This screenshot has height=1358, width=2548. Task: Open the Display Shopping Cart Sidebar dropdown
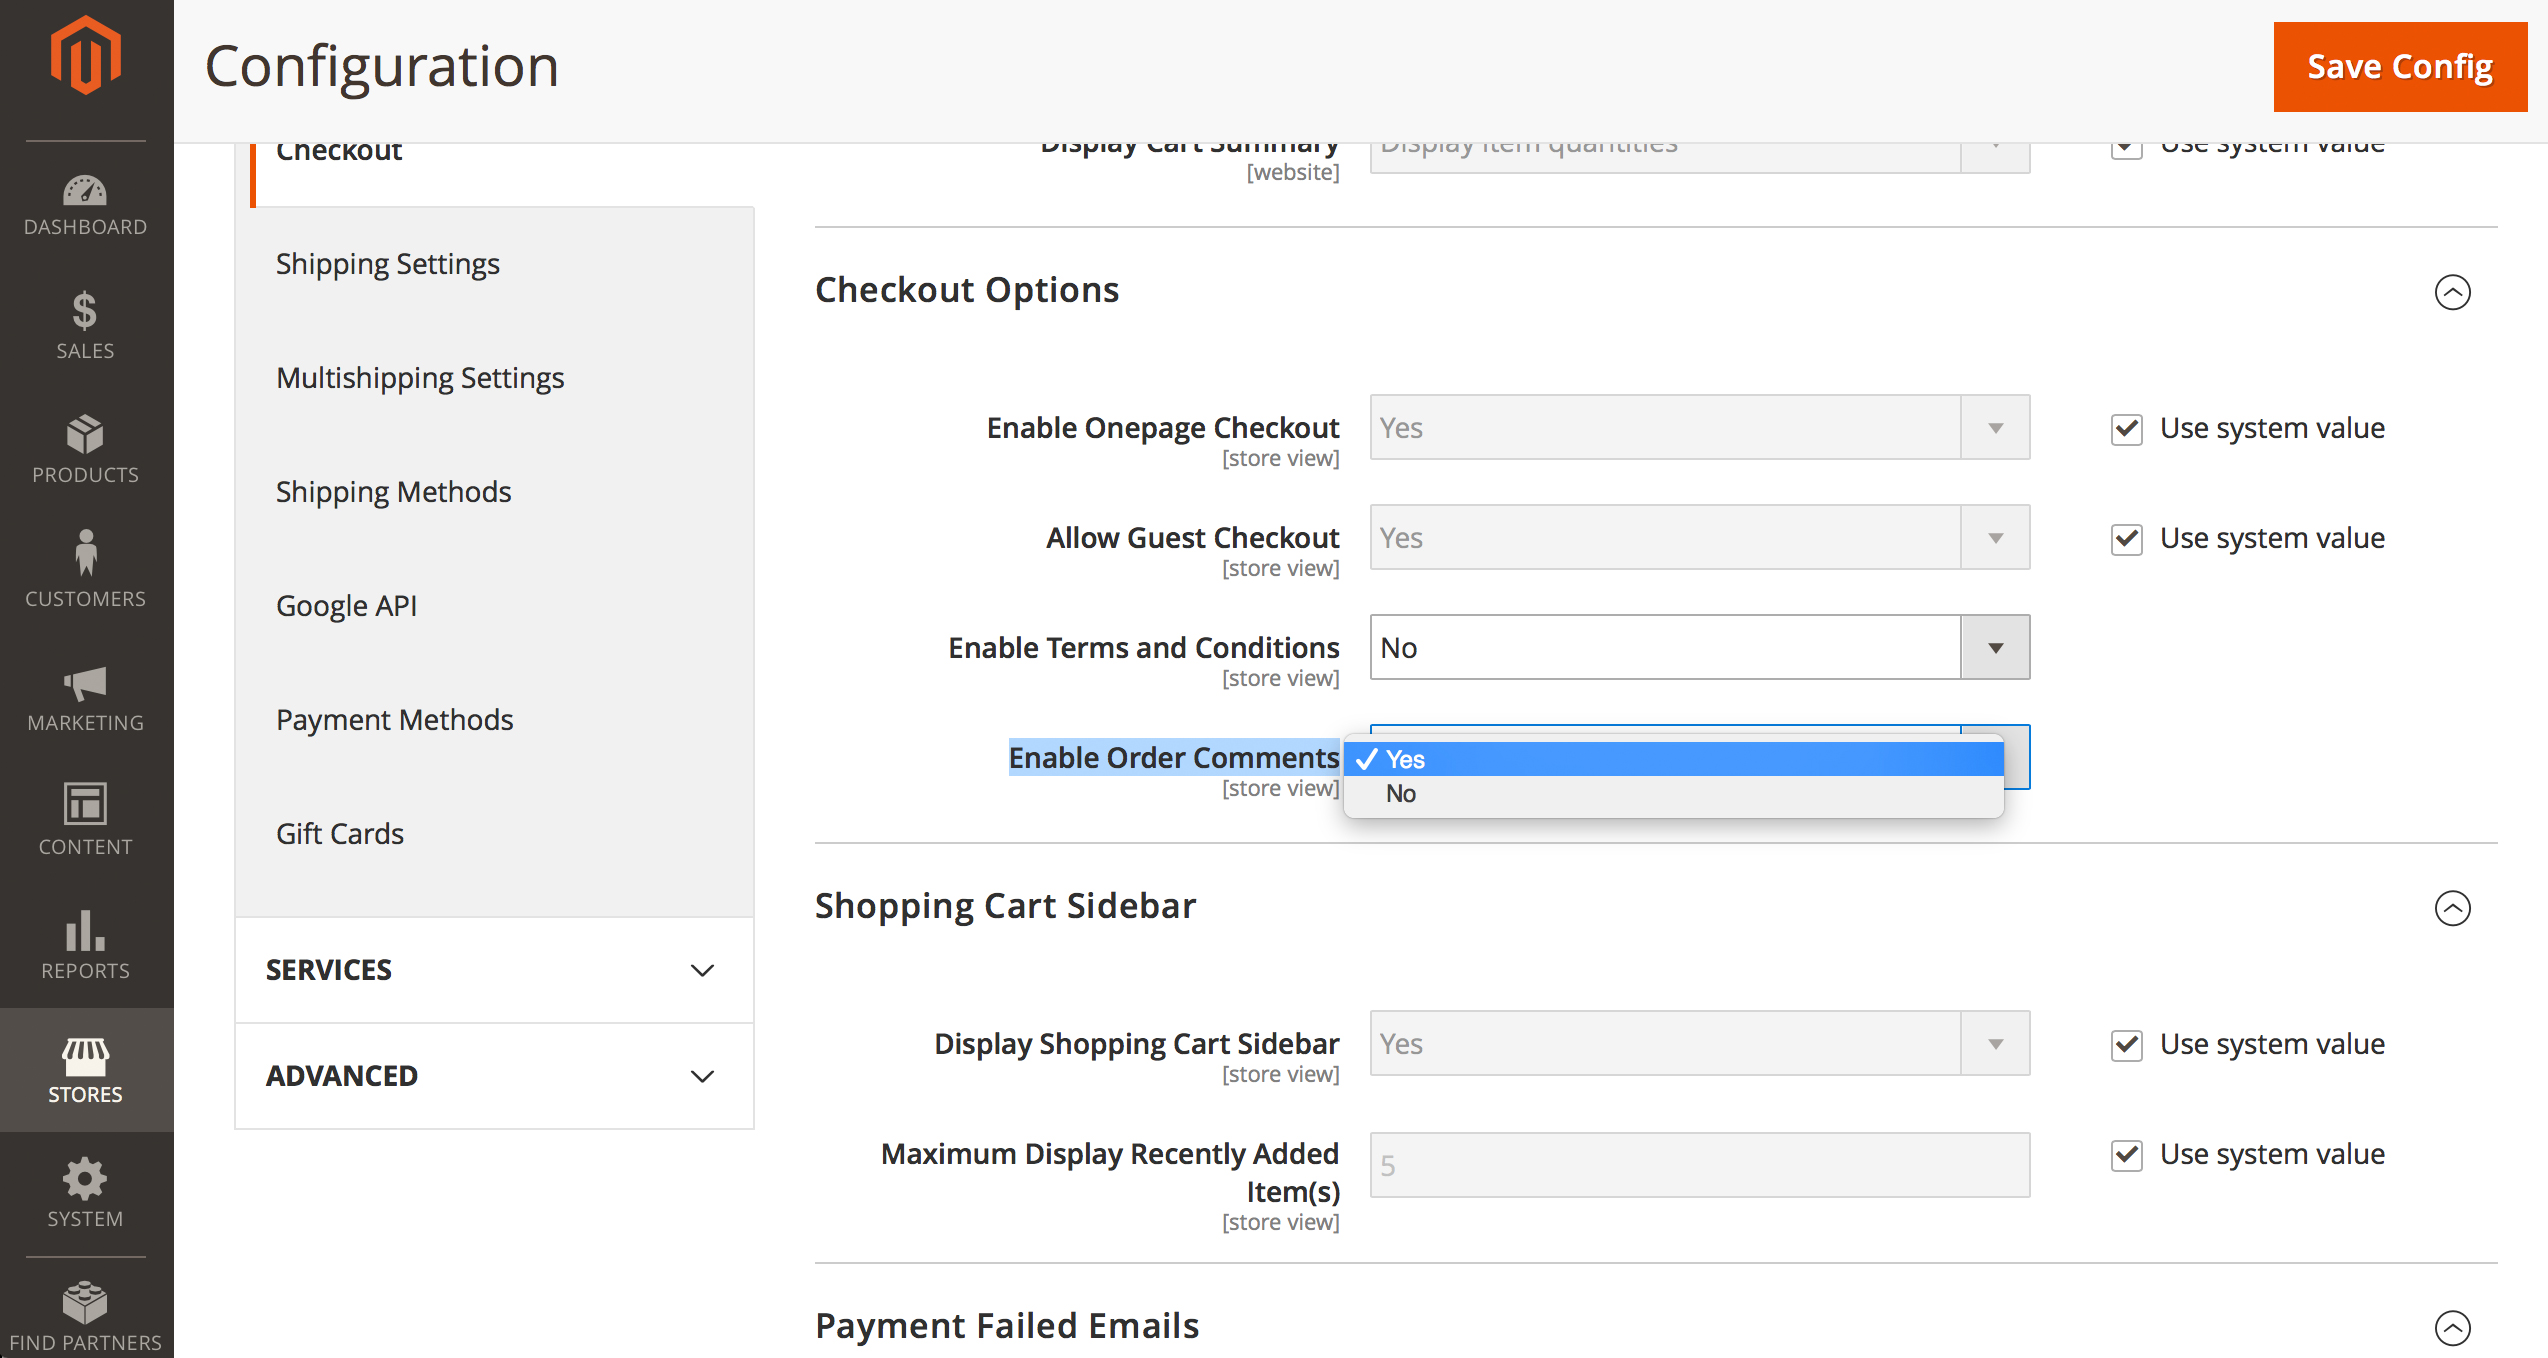tap(1700, 1043)
